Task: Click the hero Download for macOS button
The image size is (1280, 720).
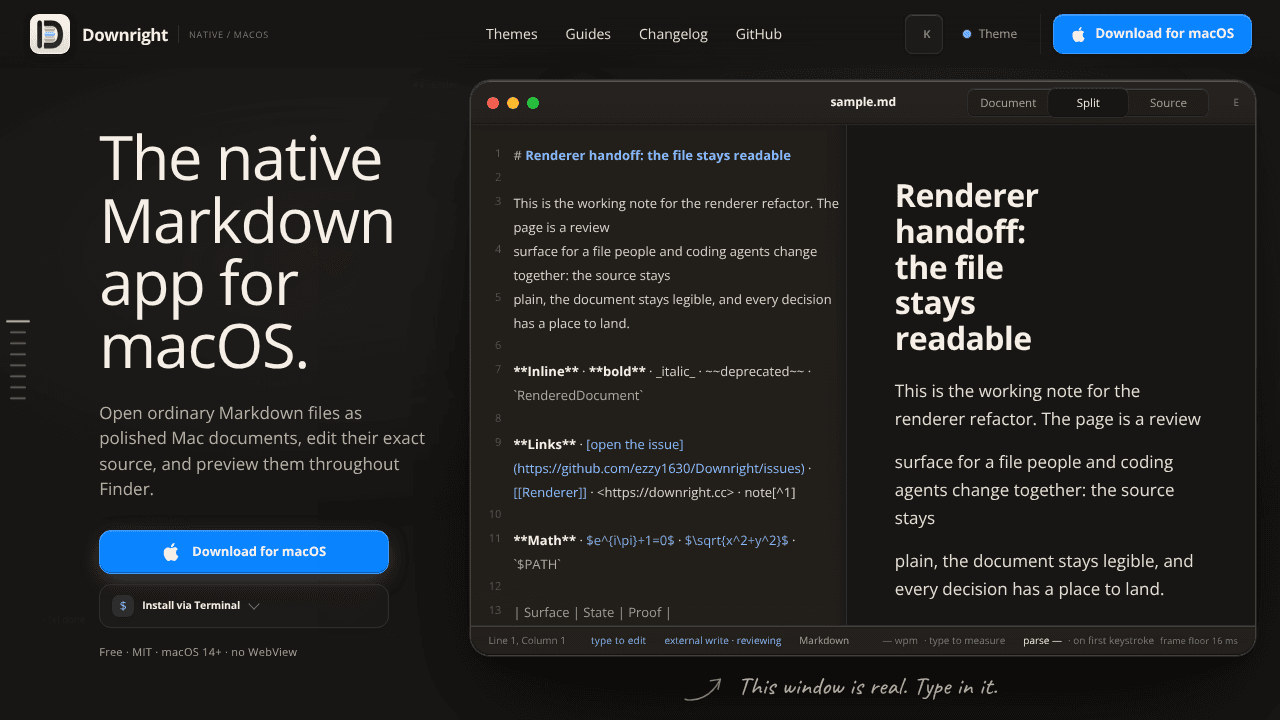Action: tap(244, 552)
